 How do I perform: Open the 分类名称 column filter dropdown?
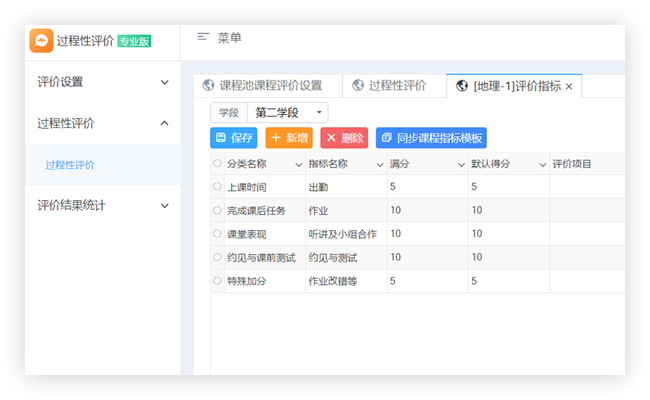point(297,164)
